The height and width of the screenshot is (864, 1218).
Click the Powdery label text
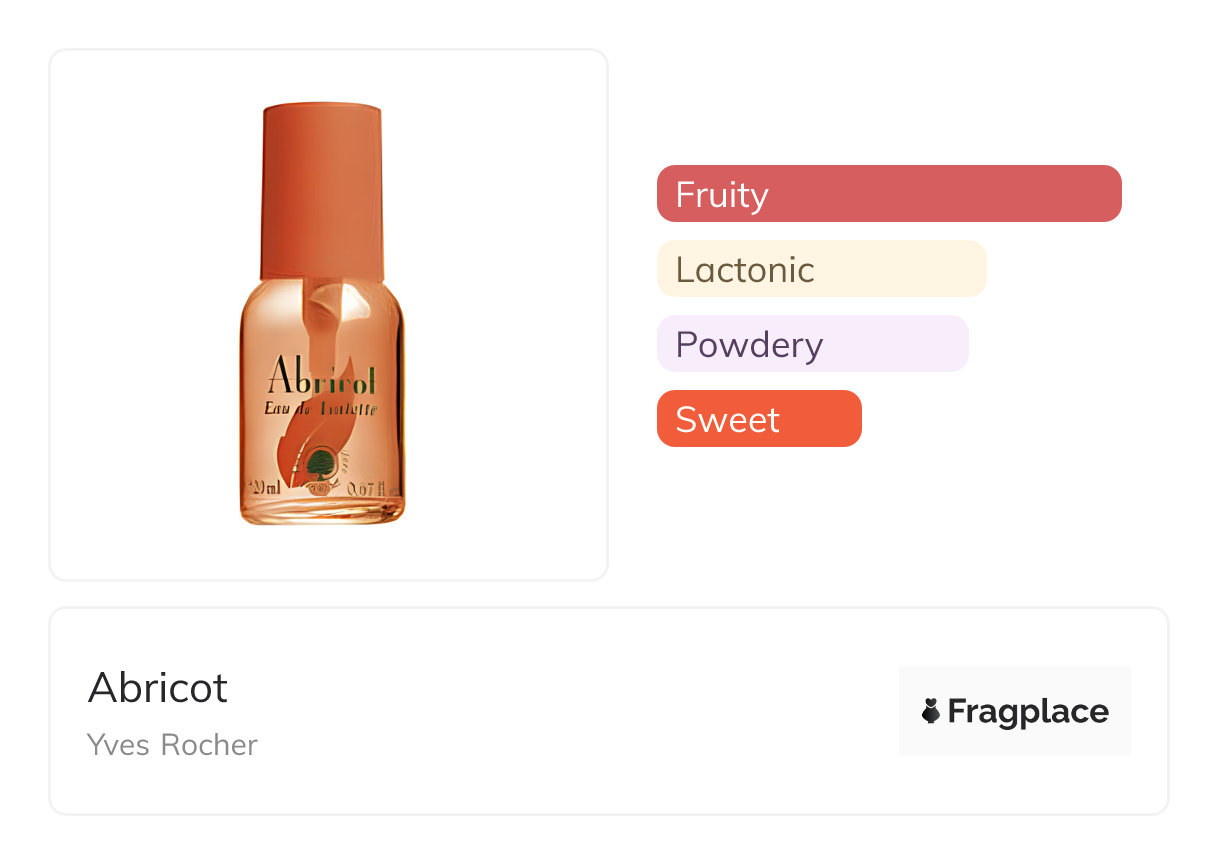[x=749, y=343]
